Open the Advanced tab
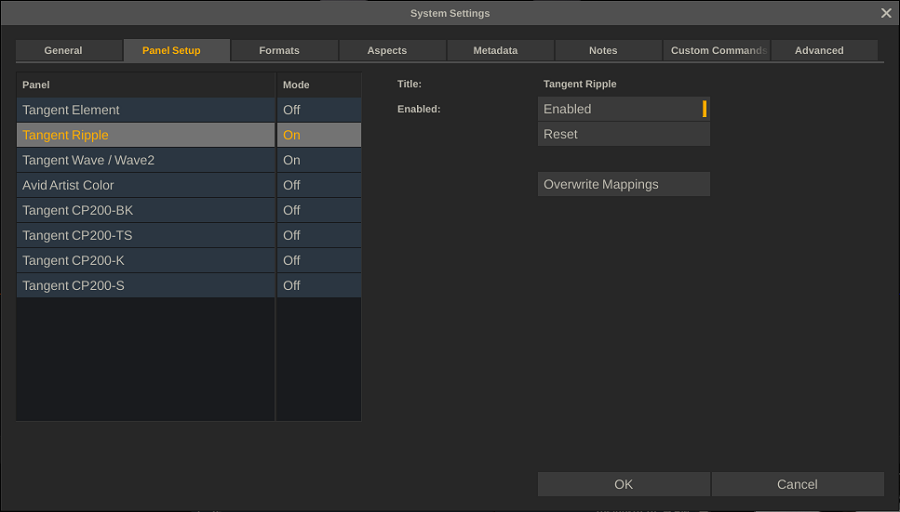Viewport: 900px width, 512px height. (824, 51)
